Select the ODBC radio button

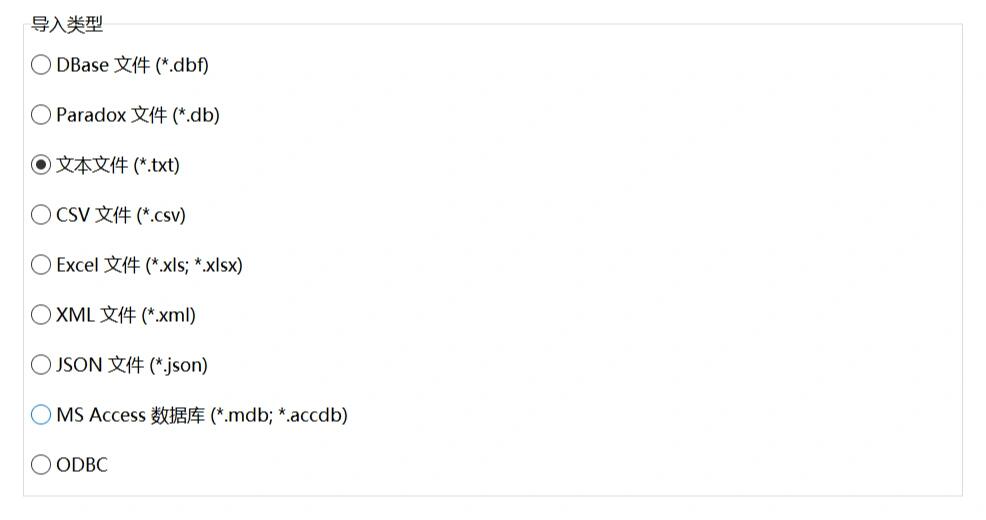pos(41,465)
